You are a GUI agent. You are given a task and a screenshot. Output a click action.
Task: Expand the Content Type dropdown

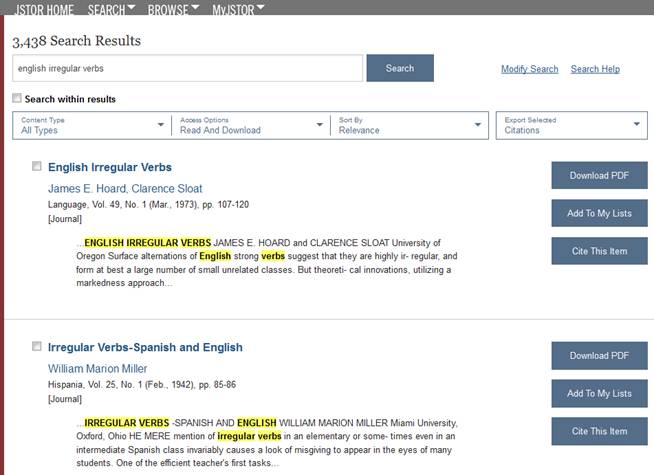coord(92,125)
